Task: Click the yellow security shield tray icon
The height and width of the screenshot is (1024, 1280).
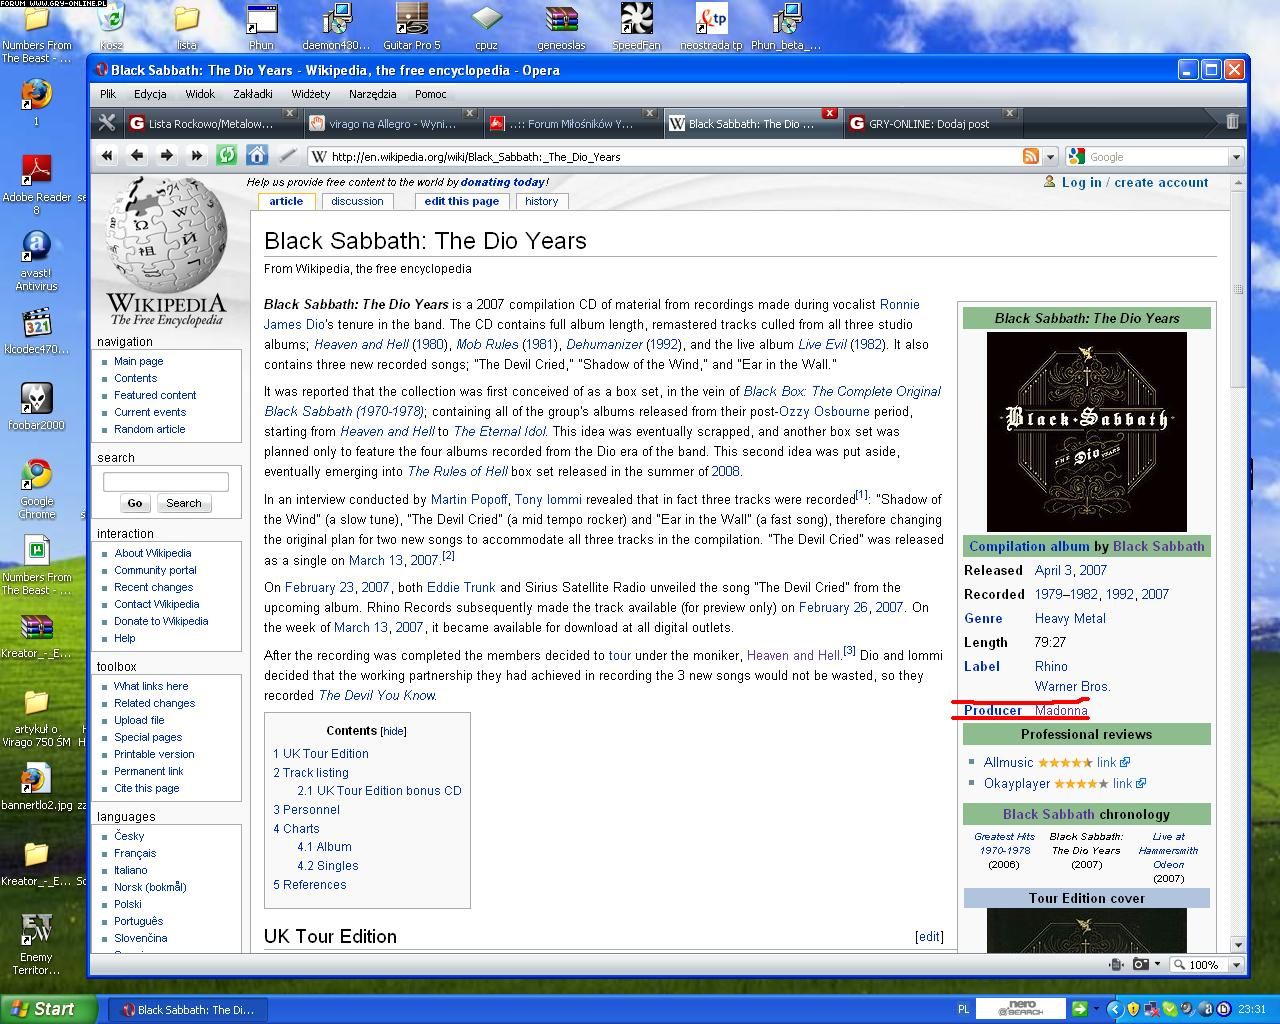Action: coord(1133,1009)
